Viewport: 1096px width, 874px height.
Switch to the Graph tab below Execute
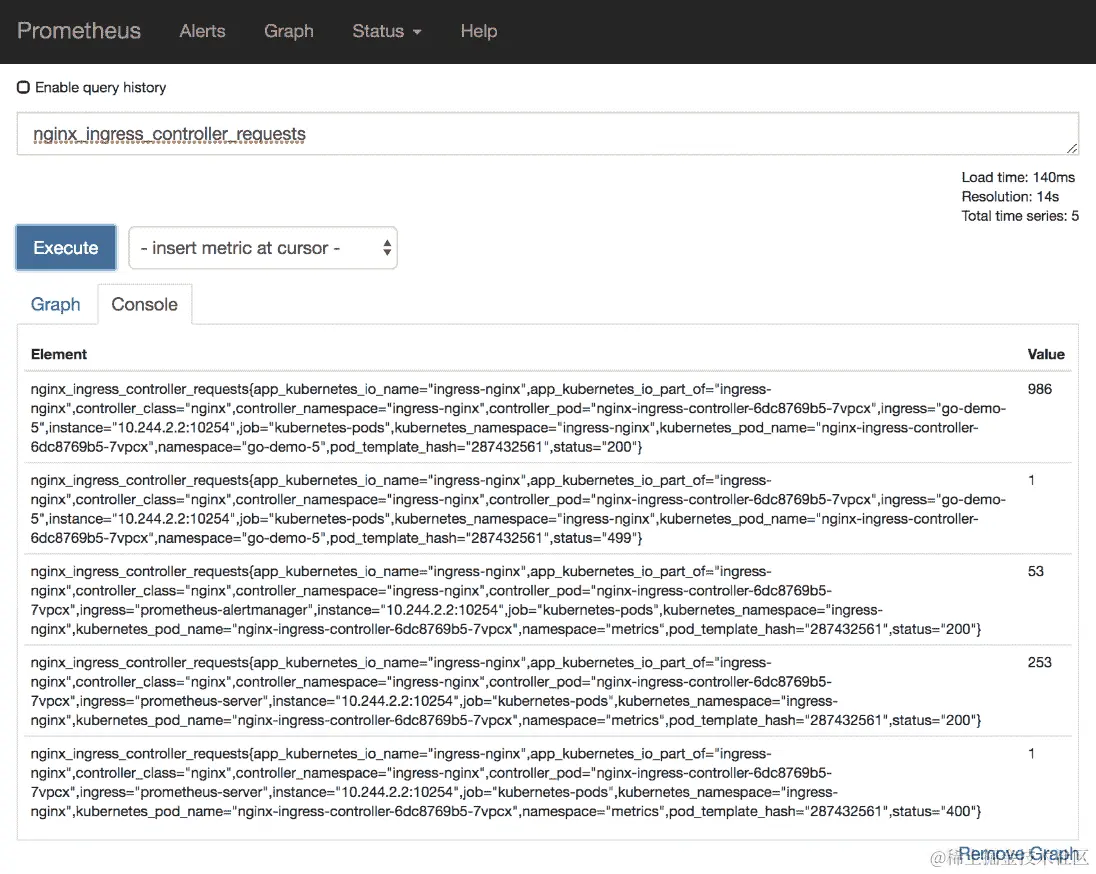pos(56,304)
